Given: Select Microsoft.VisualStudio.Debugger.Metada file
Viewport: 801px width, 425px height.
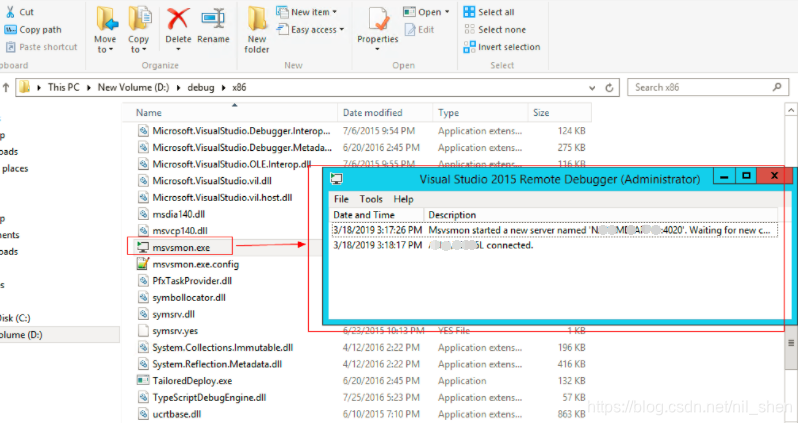Looking at the screenshot, I should pyautogui.click(x=242, y=148).
